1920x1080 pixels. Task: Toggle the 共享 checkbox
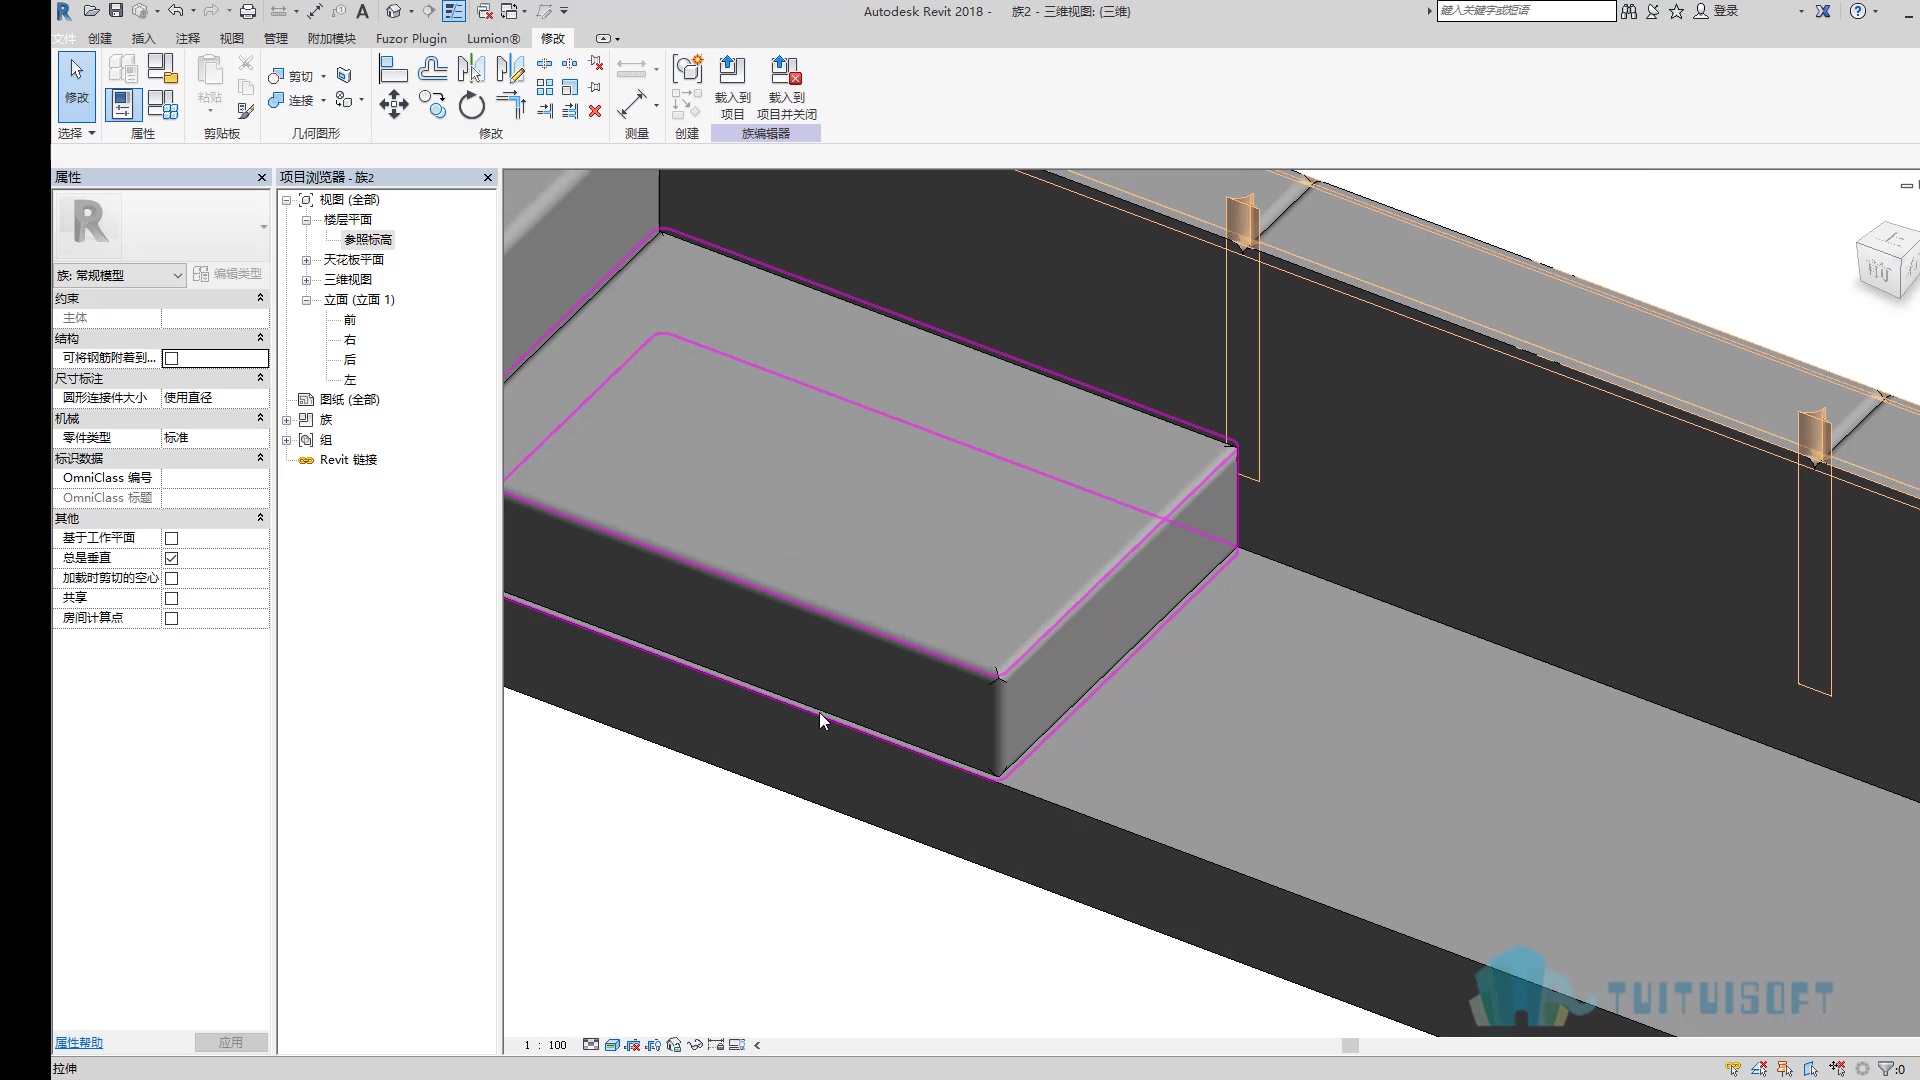(171, 598)
